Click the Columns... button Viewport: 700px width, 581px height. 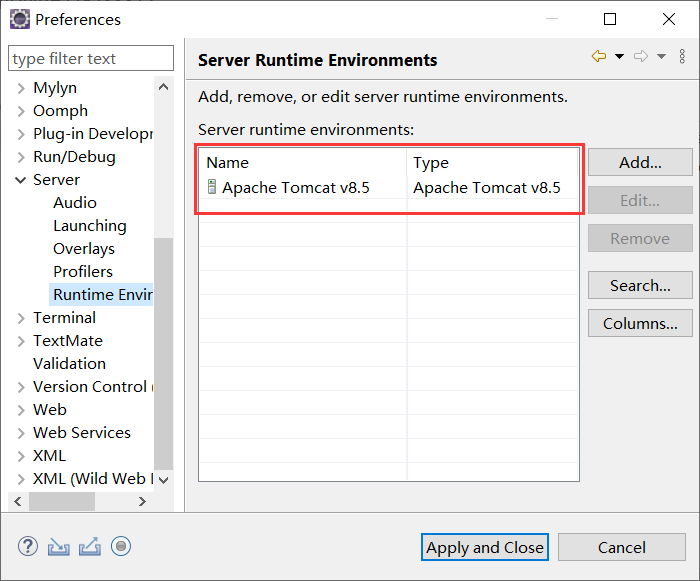tap(640, 323)
